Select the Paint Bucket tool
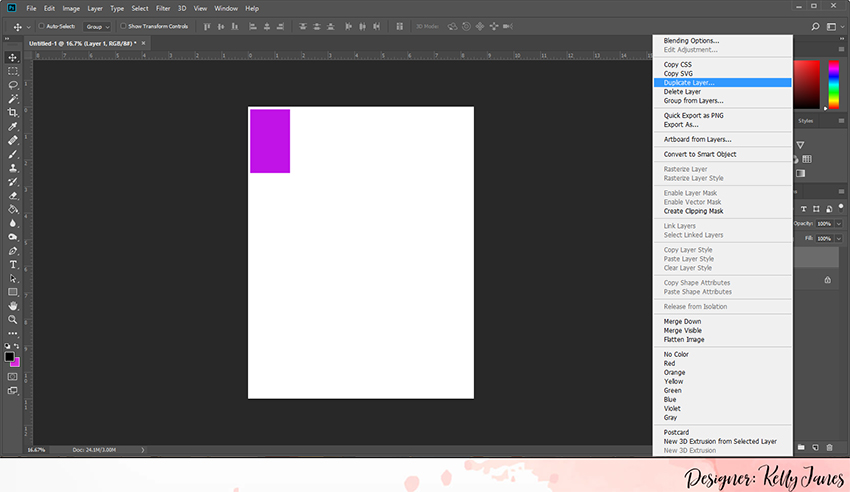The width and height of the screenshot is (850, 492). (12, 209)
